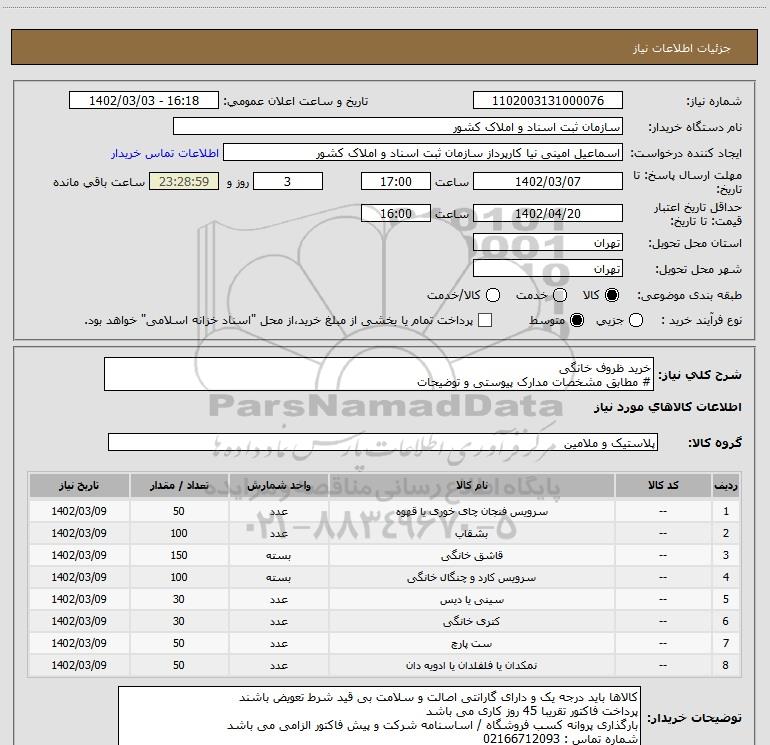Click the واحد شمارش column header
The width and height of the screenshot is (770, 745).
point(278,485)
